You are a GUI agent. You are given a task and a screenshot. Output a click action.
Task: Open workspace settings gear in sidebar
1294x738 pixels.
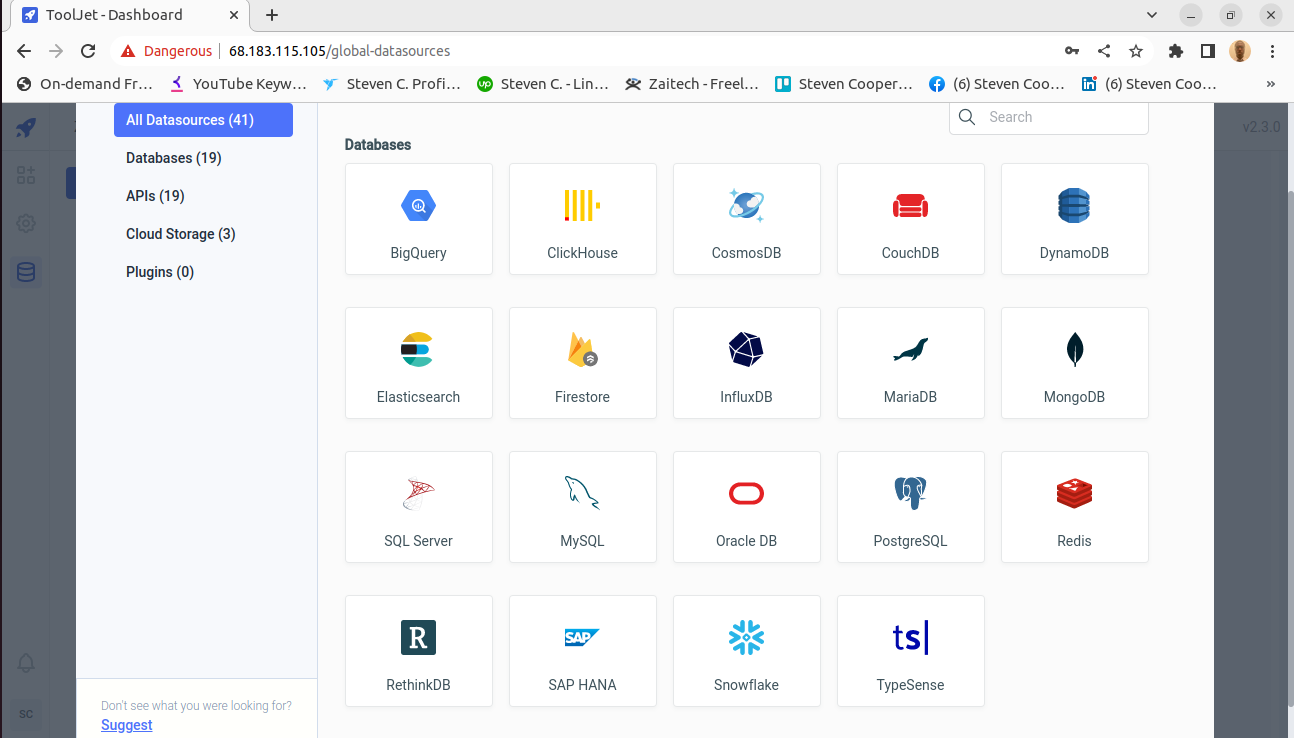click(26, 223)
